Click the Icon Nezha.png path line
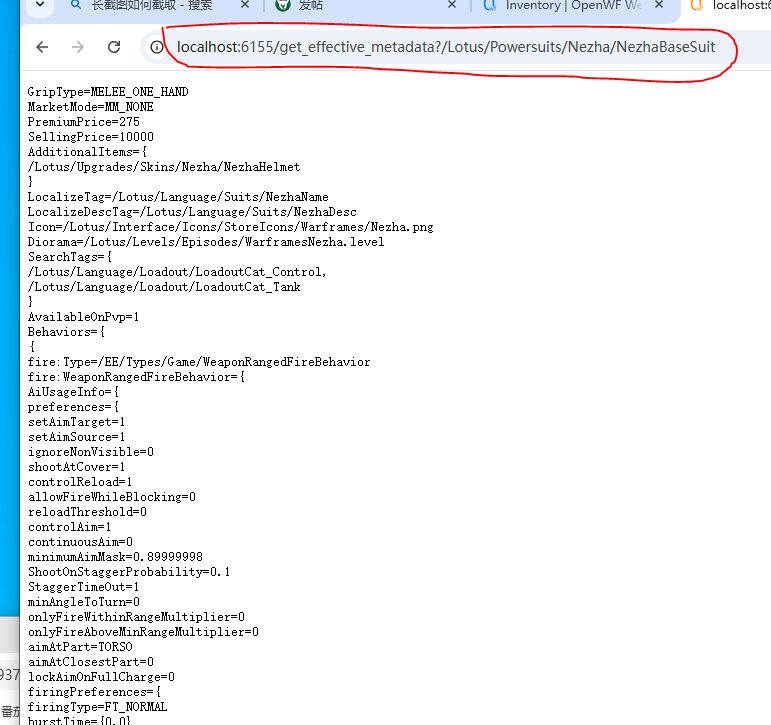 click(230, 227)
